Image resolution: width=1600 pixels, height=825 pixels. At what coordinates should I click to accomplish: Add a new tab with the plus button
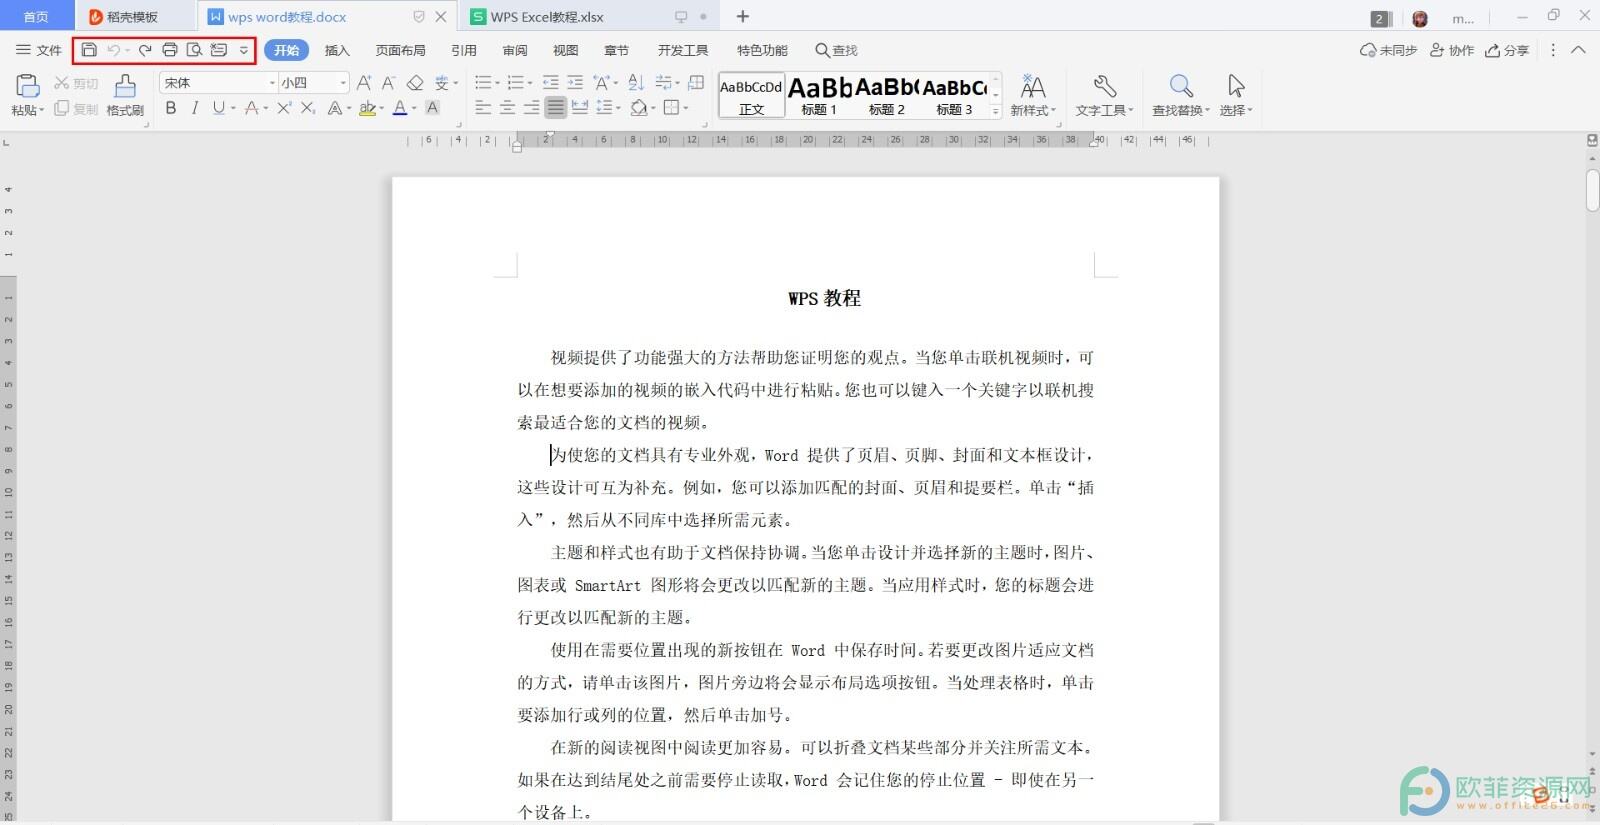(742, 17)
